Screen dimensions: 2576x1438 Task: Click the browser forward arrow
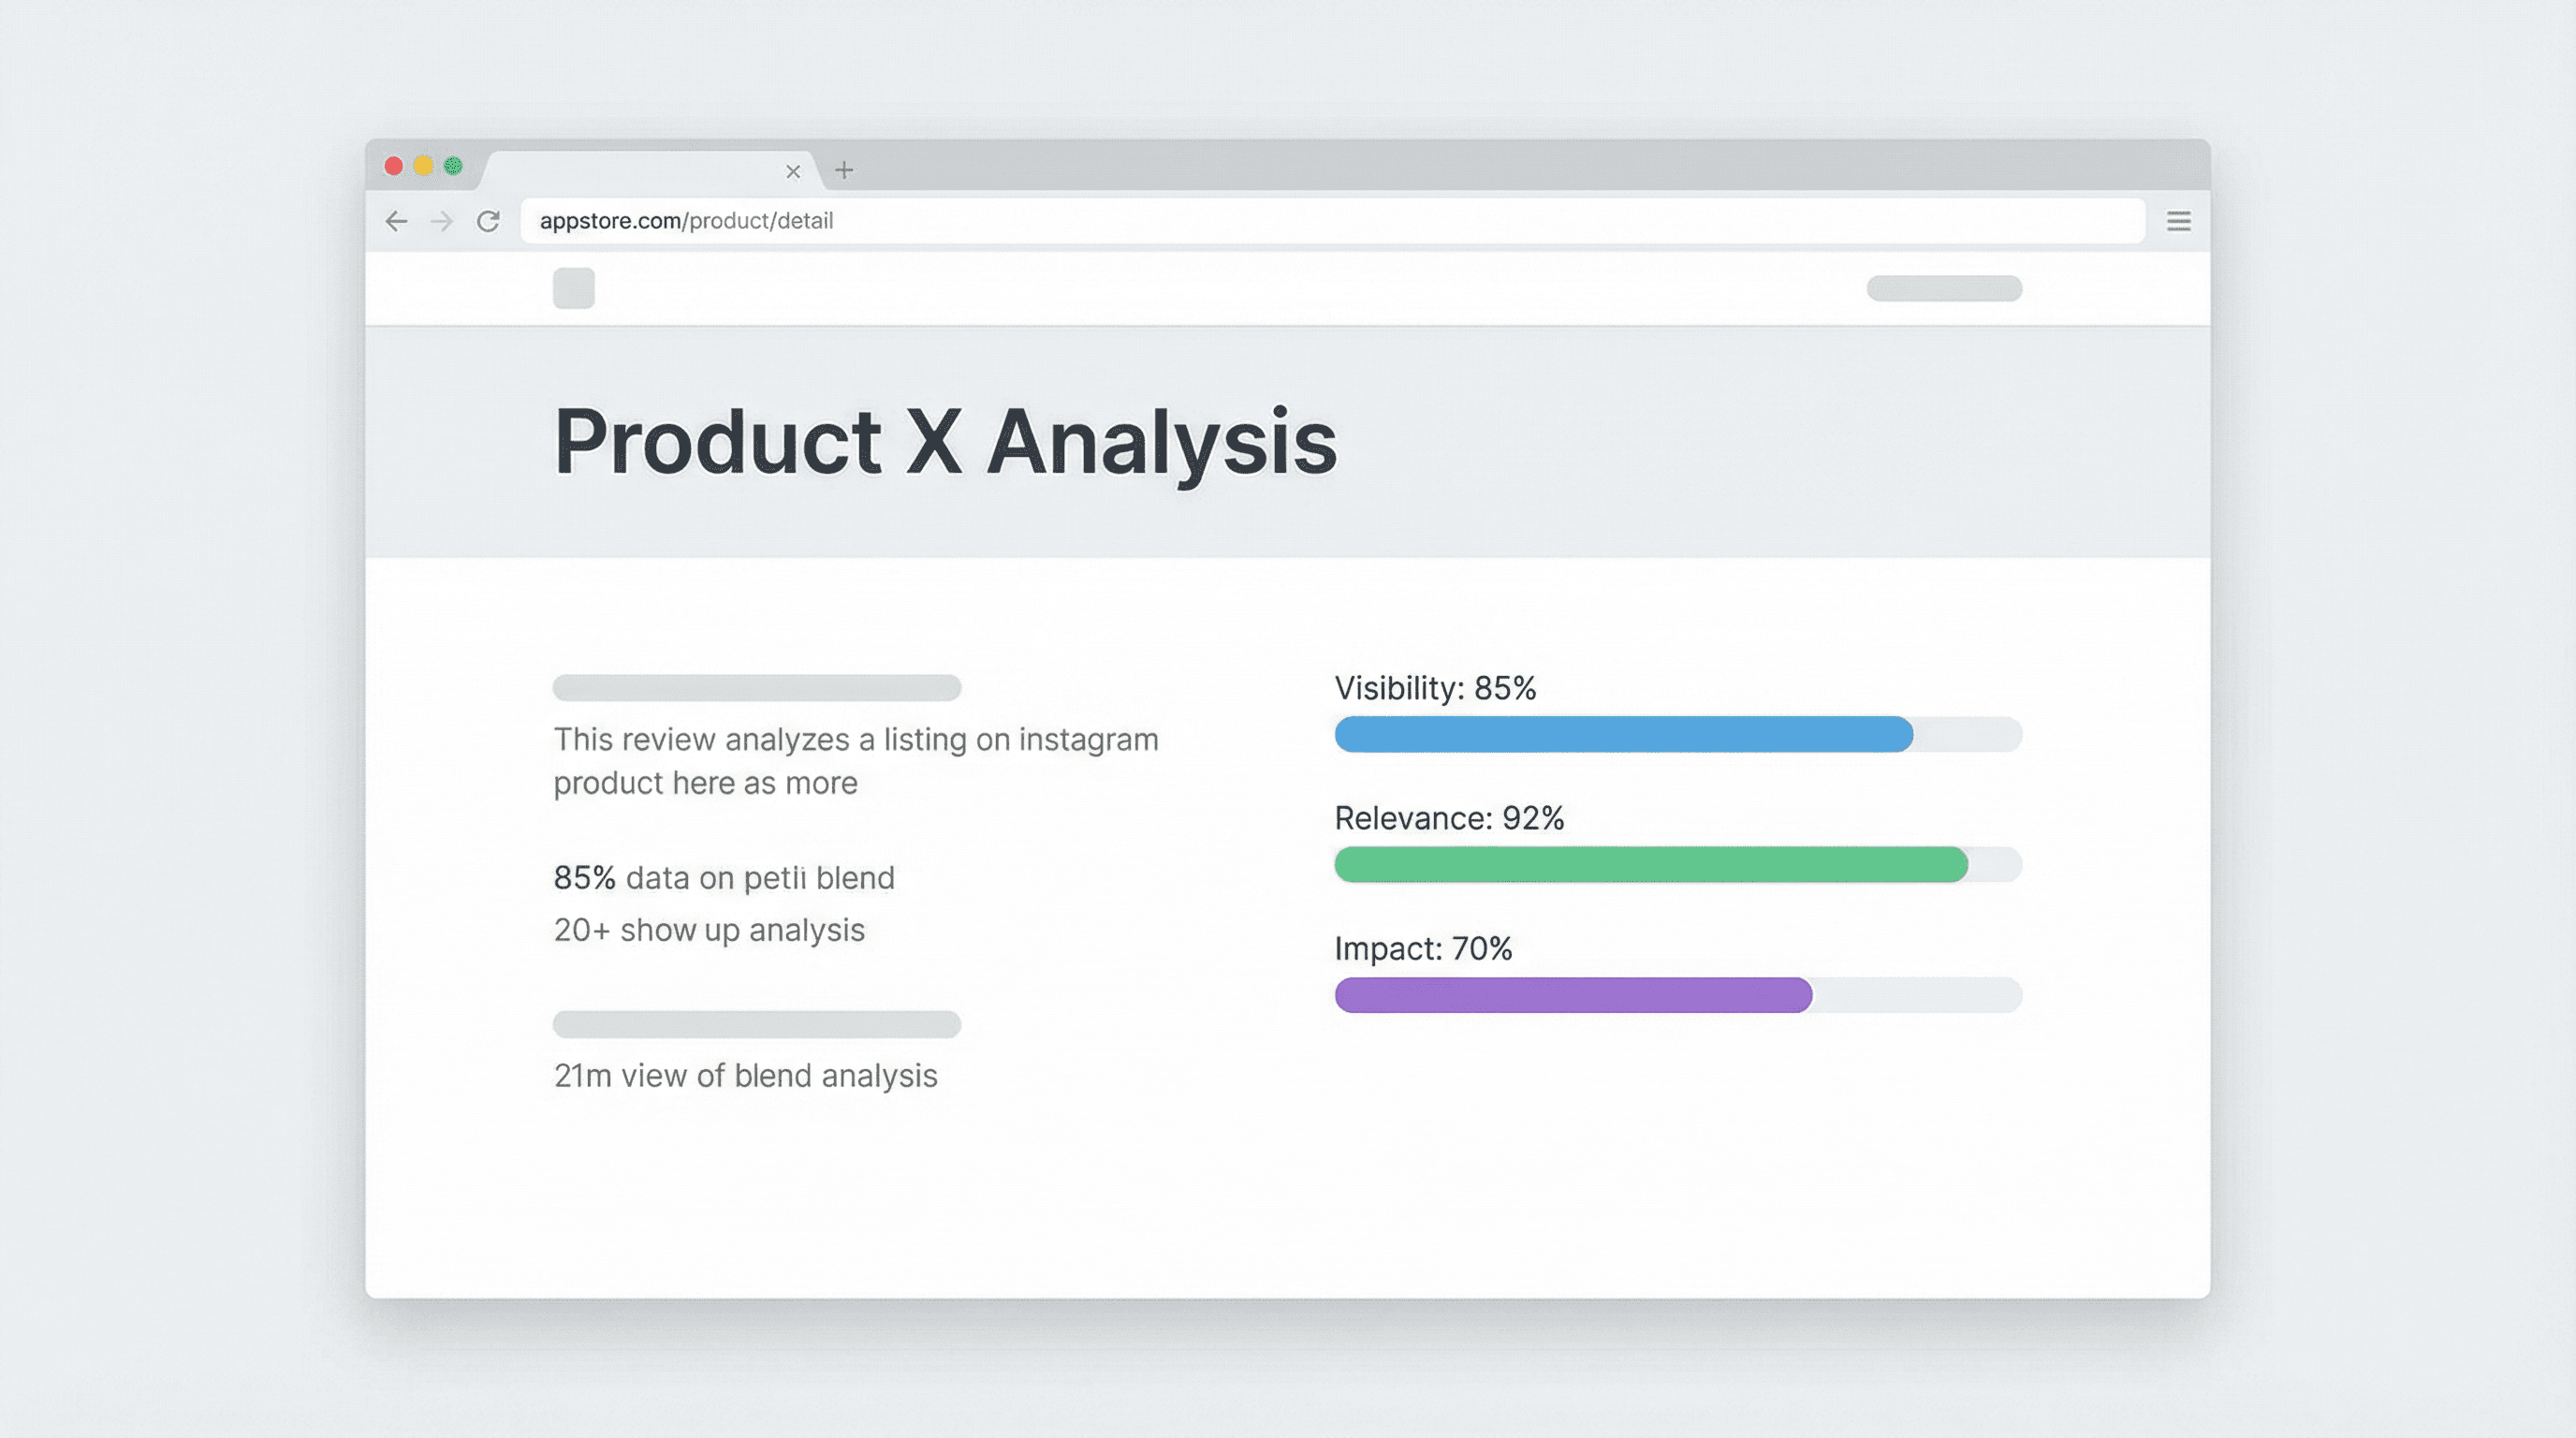click(441, 221)
